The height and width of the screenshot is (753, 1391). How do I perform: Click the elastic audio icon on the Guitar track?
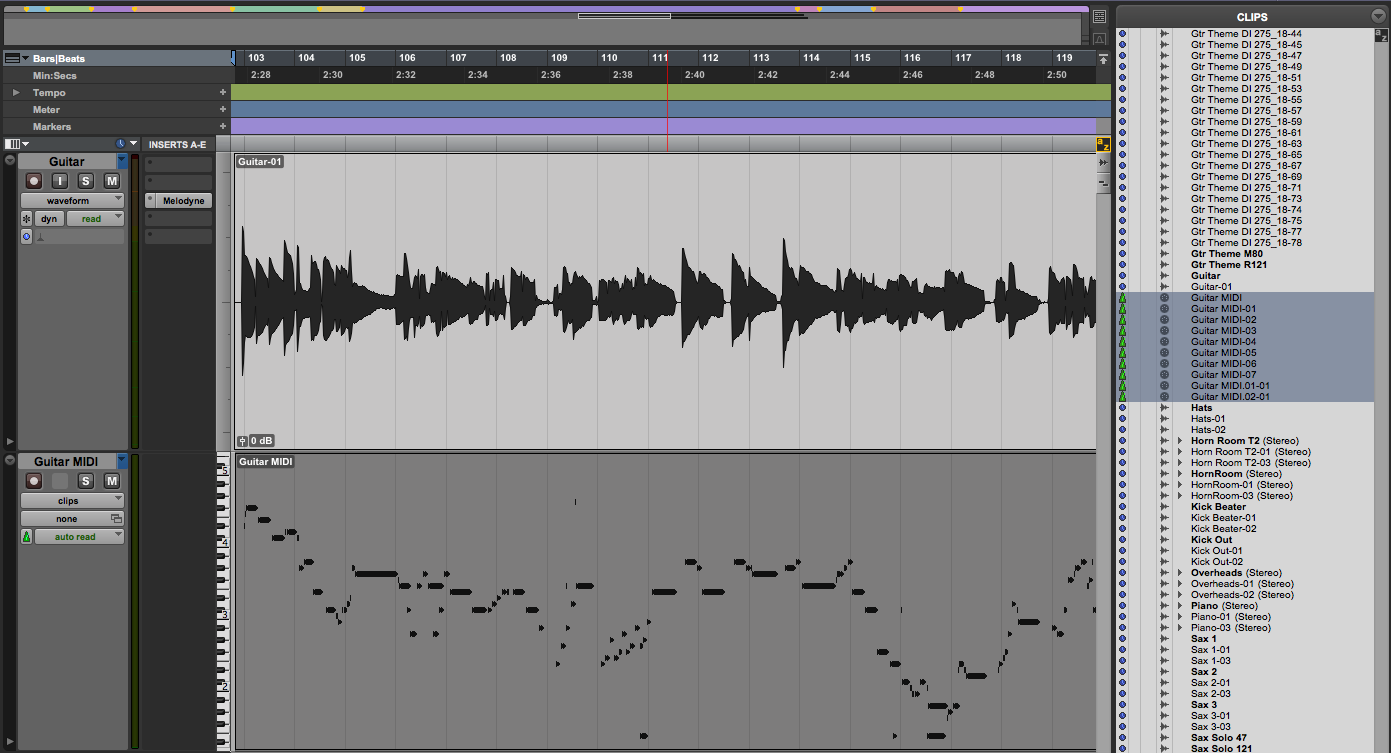[26, 218]
